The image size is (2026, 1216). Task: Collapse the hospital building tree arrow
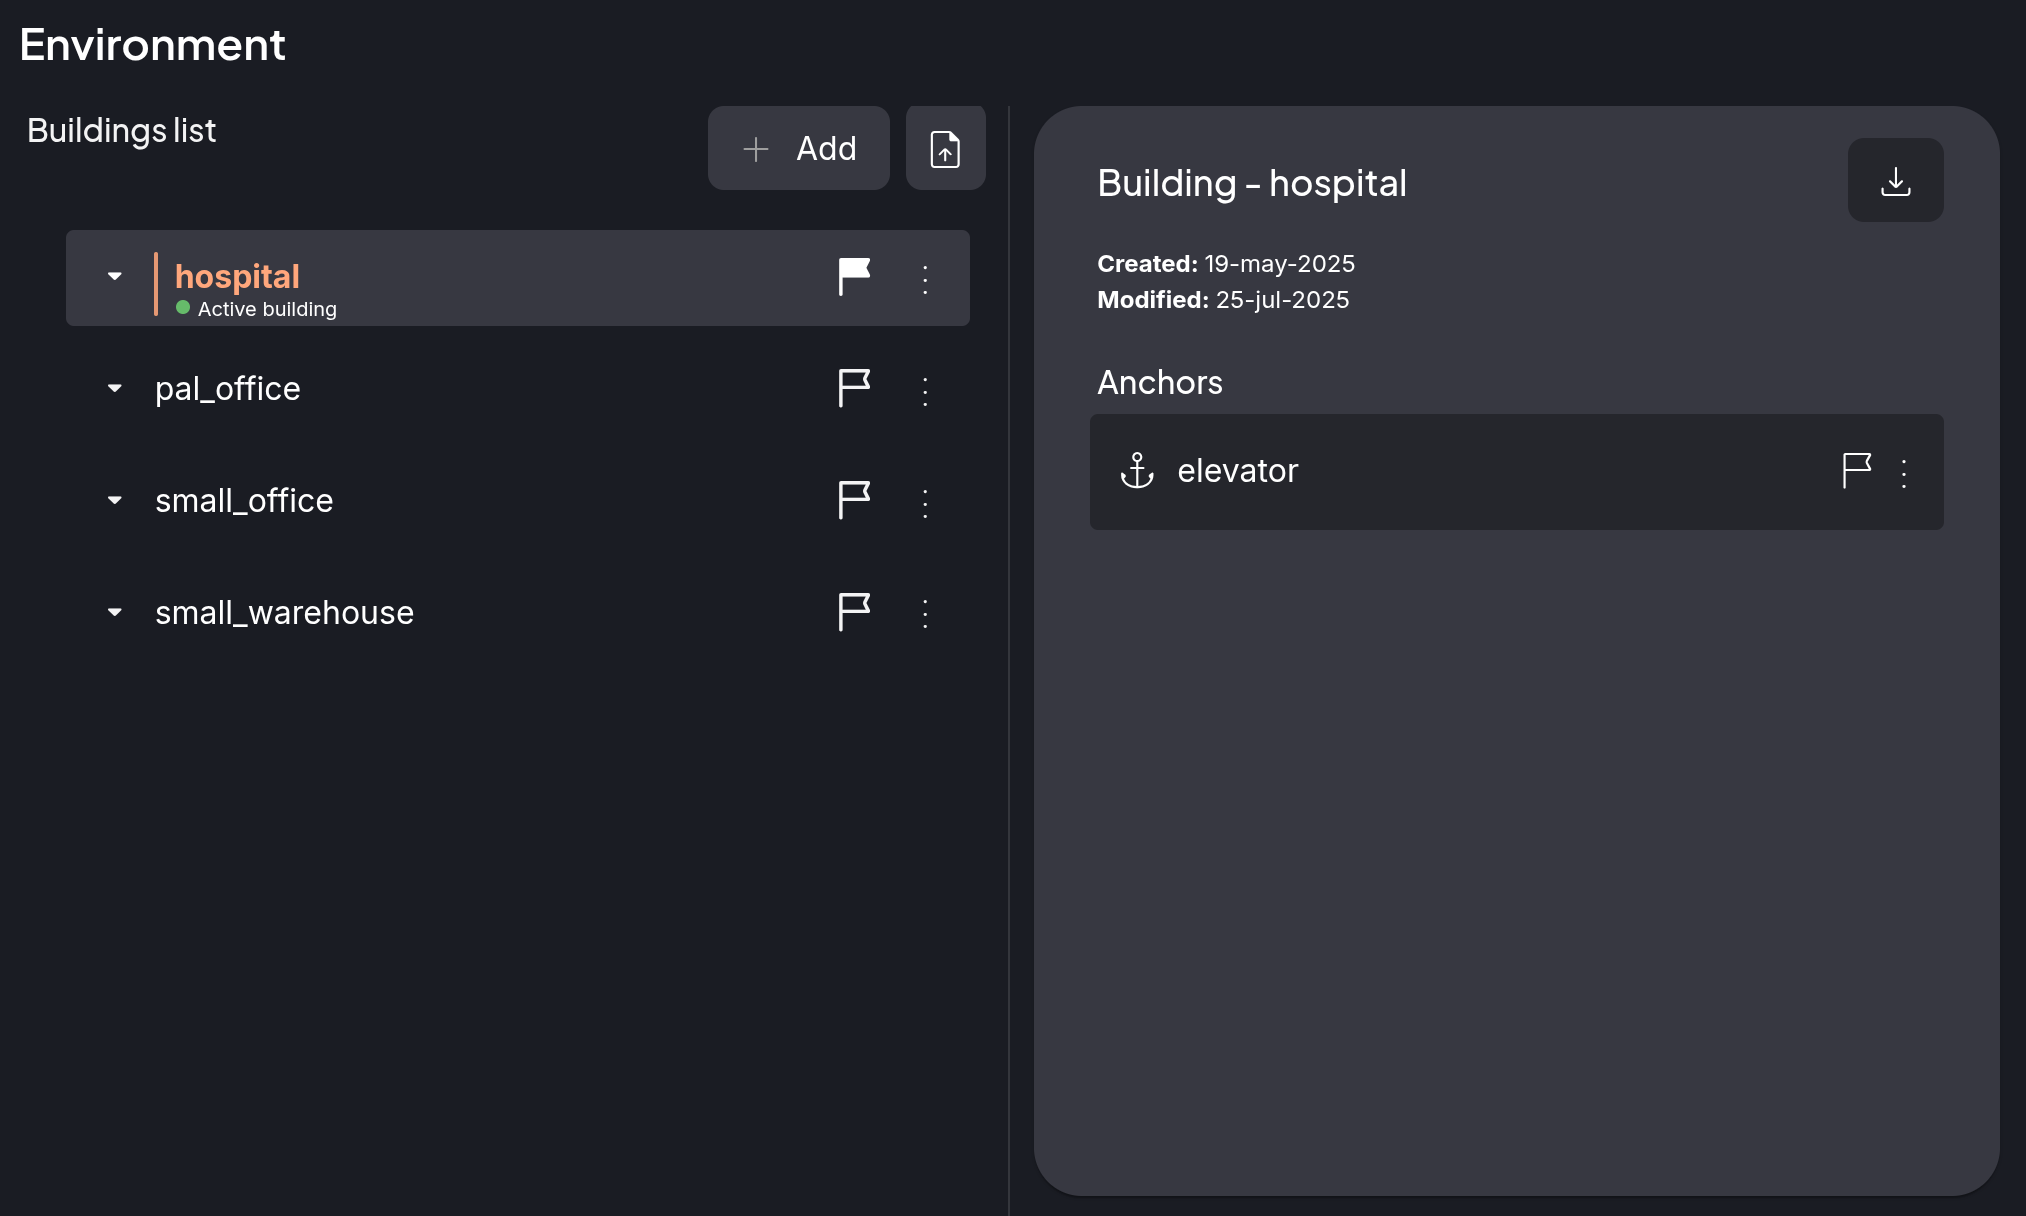pyautogui.click(x=115, y=276)
